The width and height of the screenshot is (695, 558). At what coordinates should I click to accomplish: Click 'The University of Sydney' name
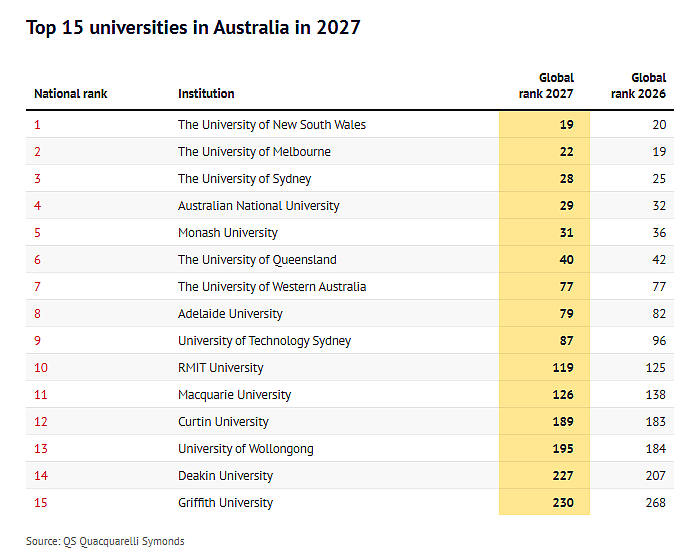coord(245,179)
